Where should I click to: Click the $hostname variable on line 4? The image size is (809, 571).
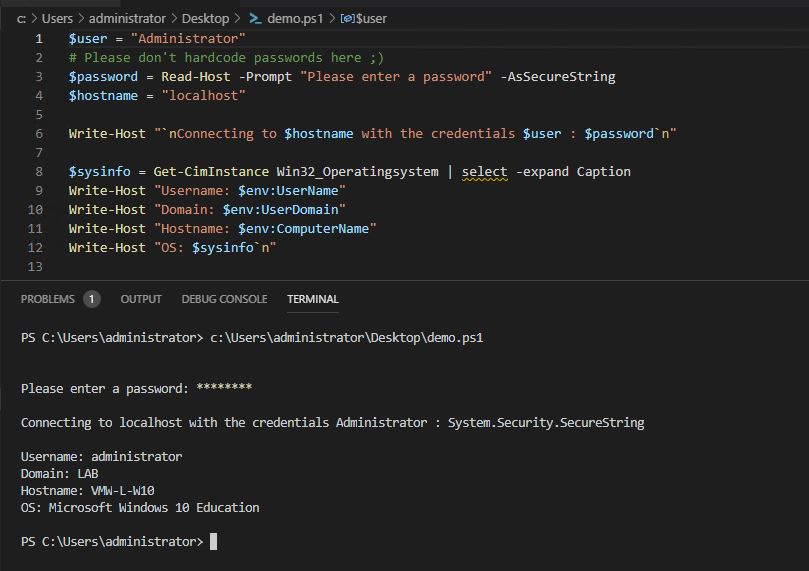103,96
